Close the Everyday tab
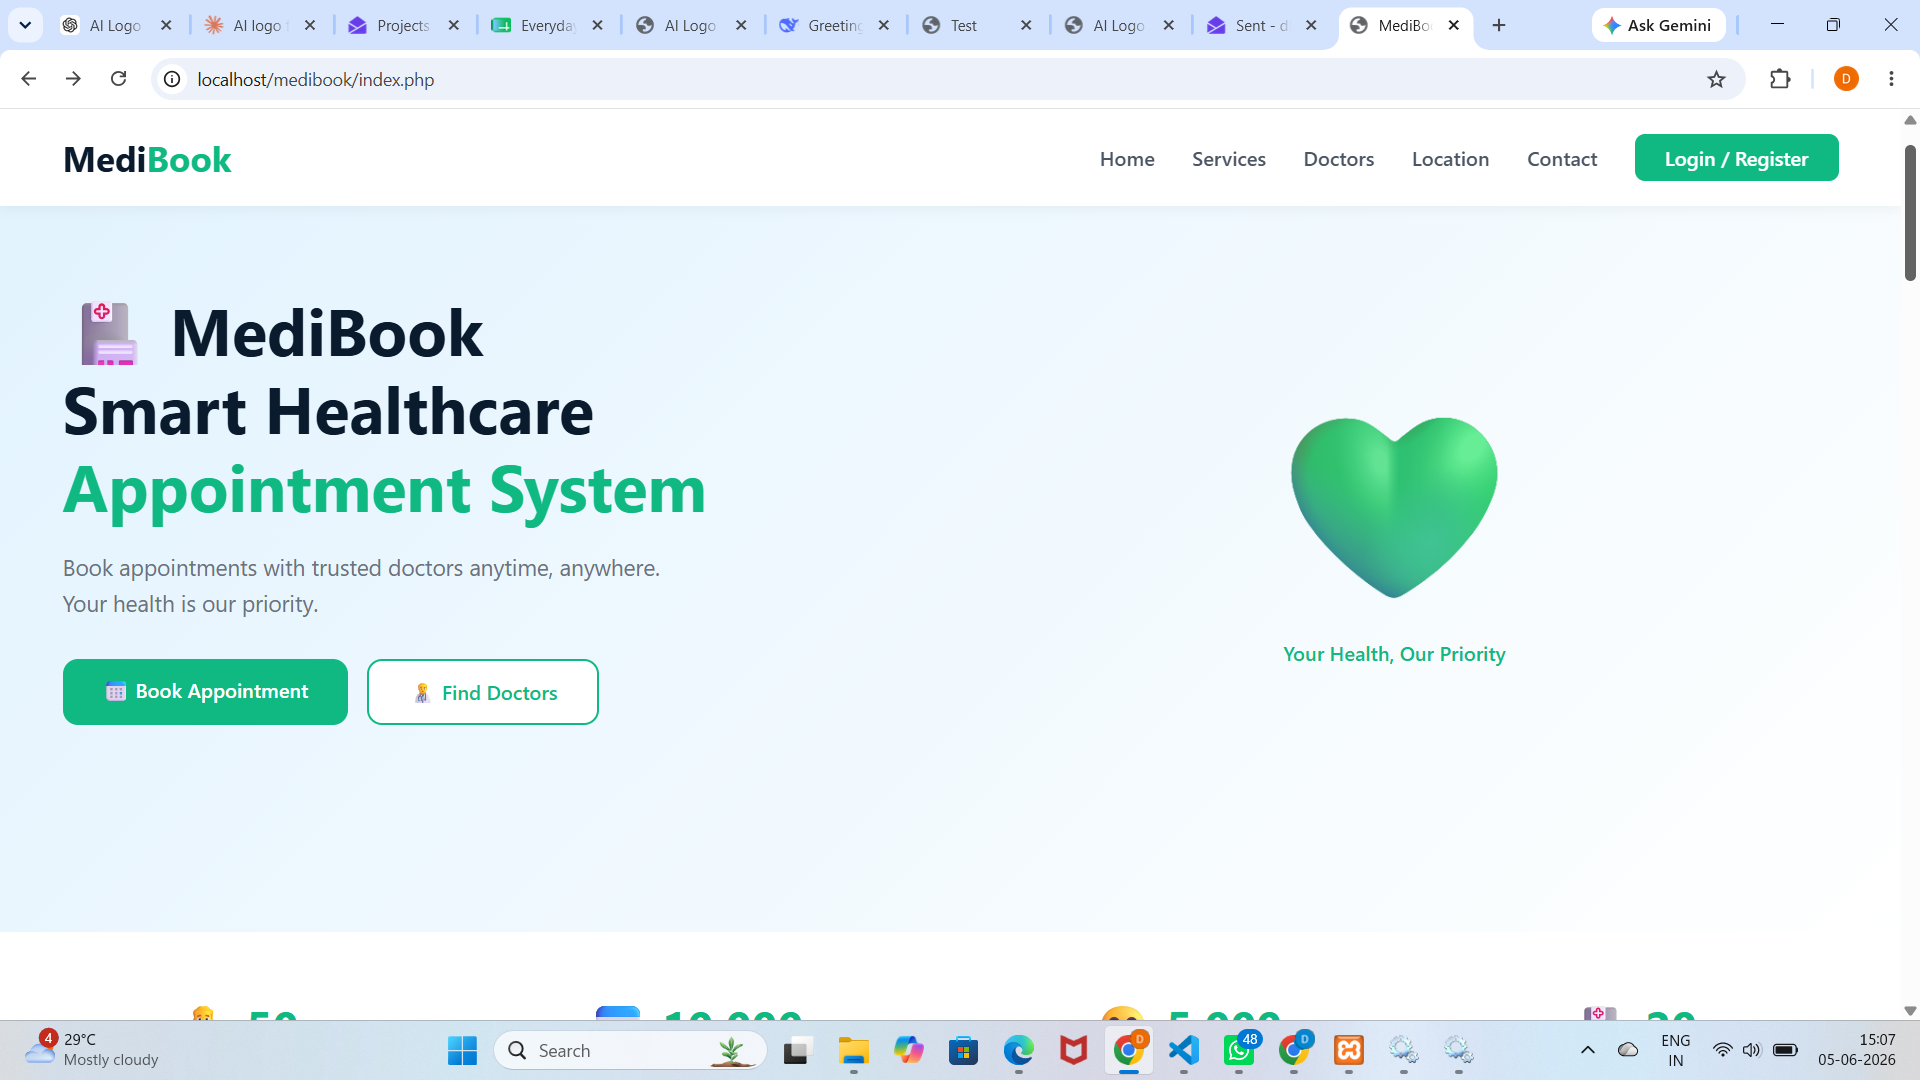This screenshot has height=1080, width=1920. [598, 25]
